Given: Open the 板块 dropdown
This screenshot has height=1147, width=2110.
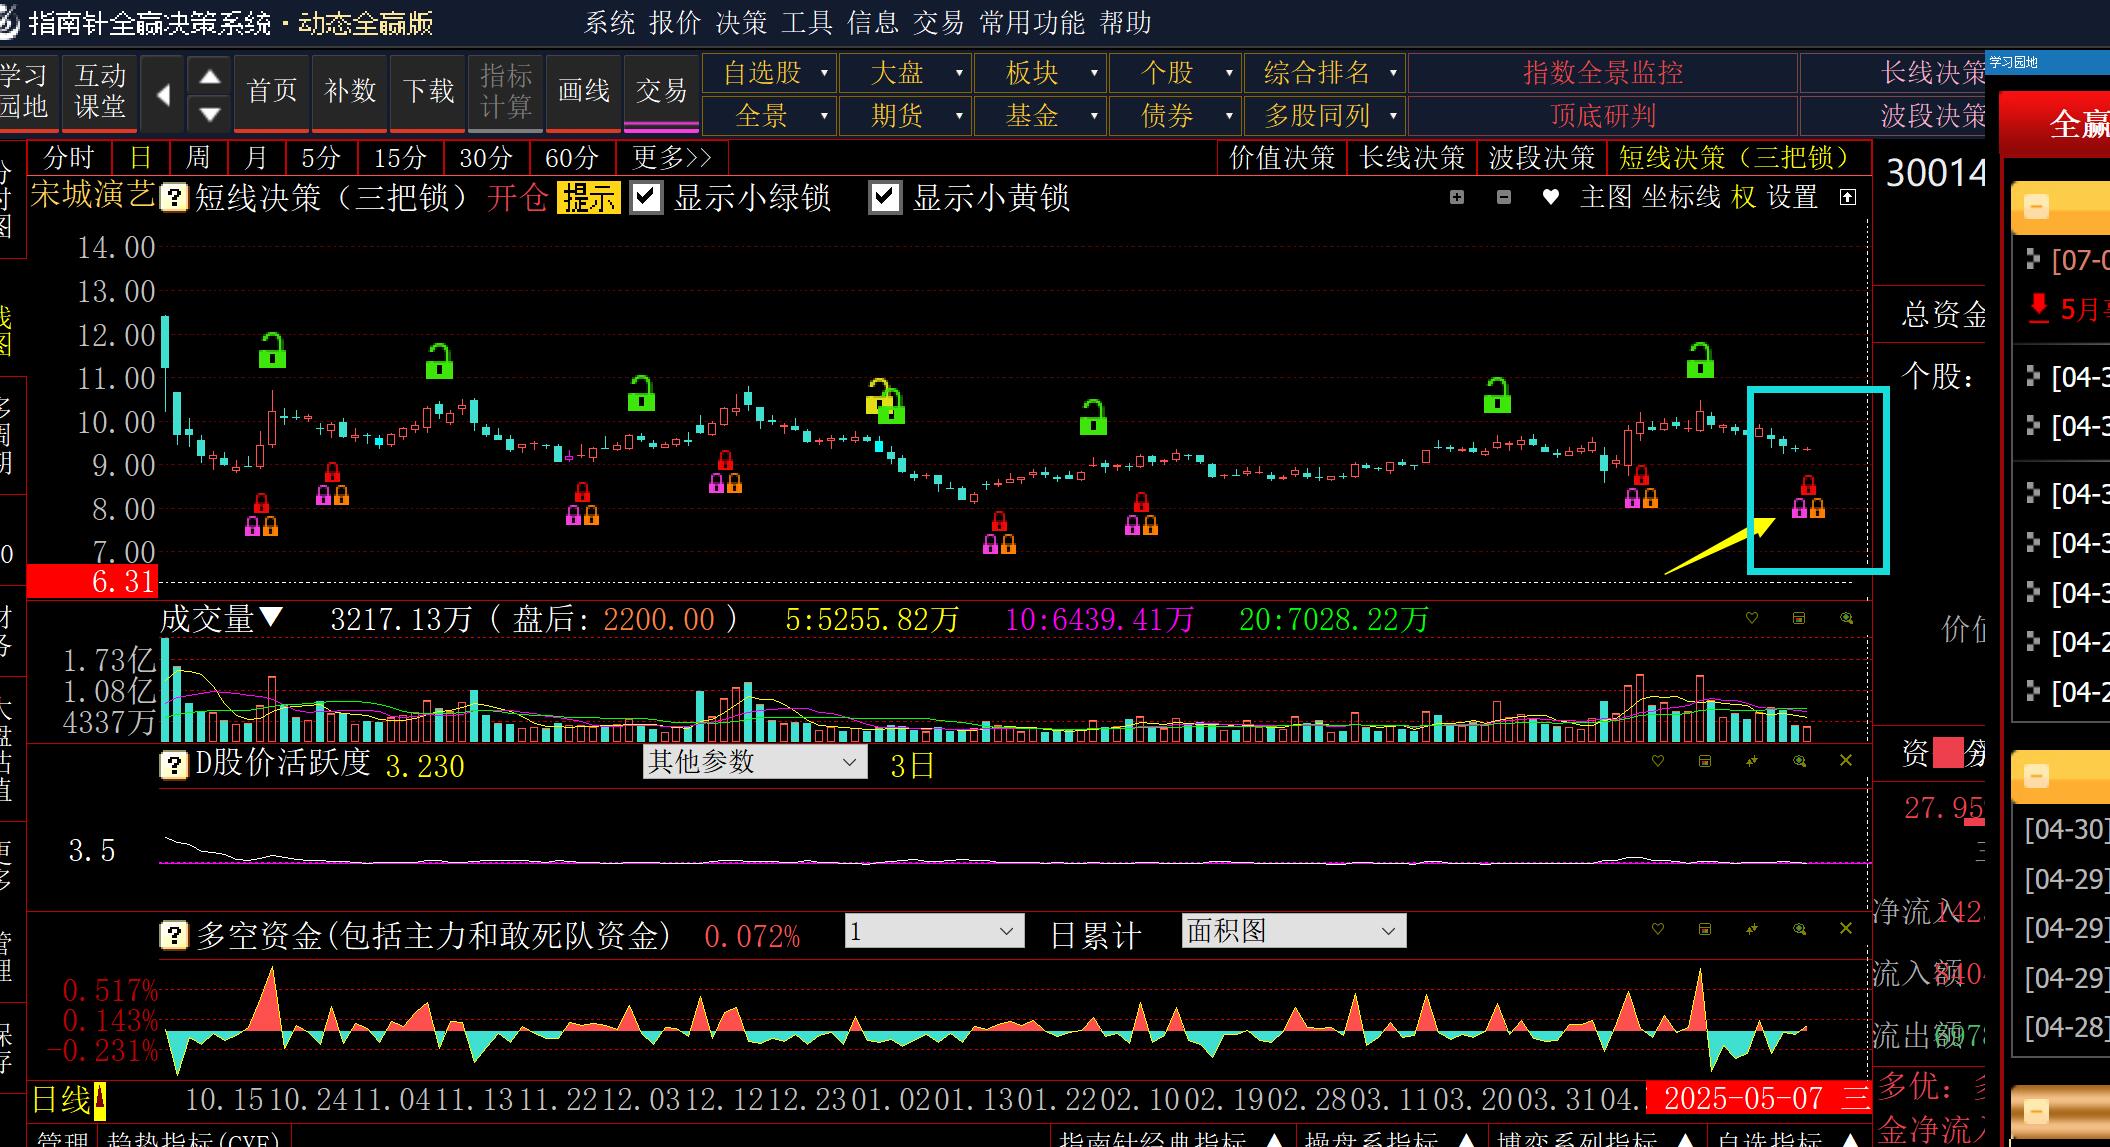Looking at the screenshot, I should click(1039, 73).
